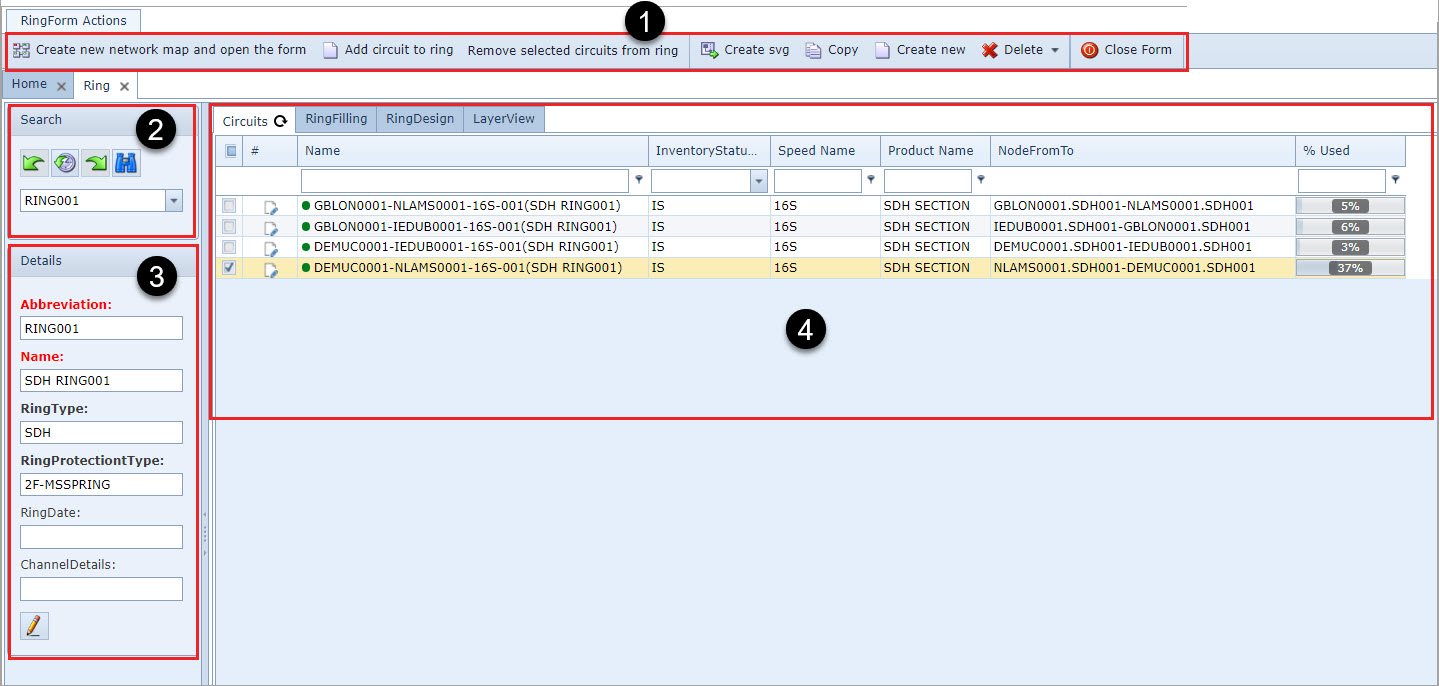This screenshot has width=1439, height=686.
Task: Click the RingType input field
Action: tap(102, 432)
